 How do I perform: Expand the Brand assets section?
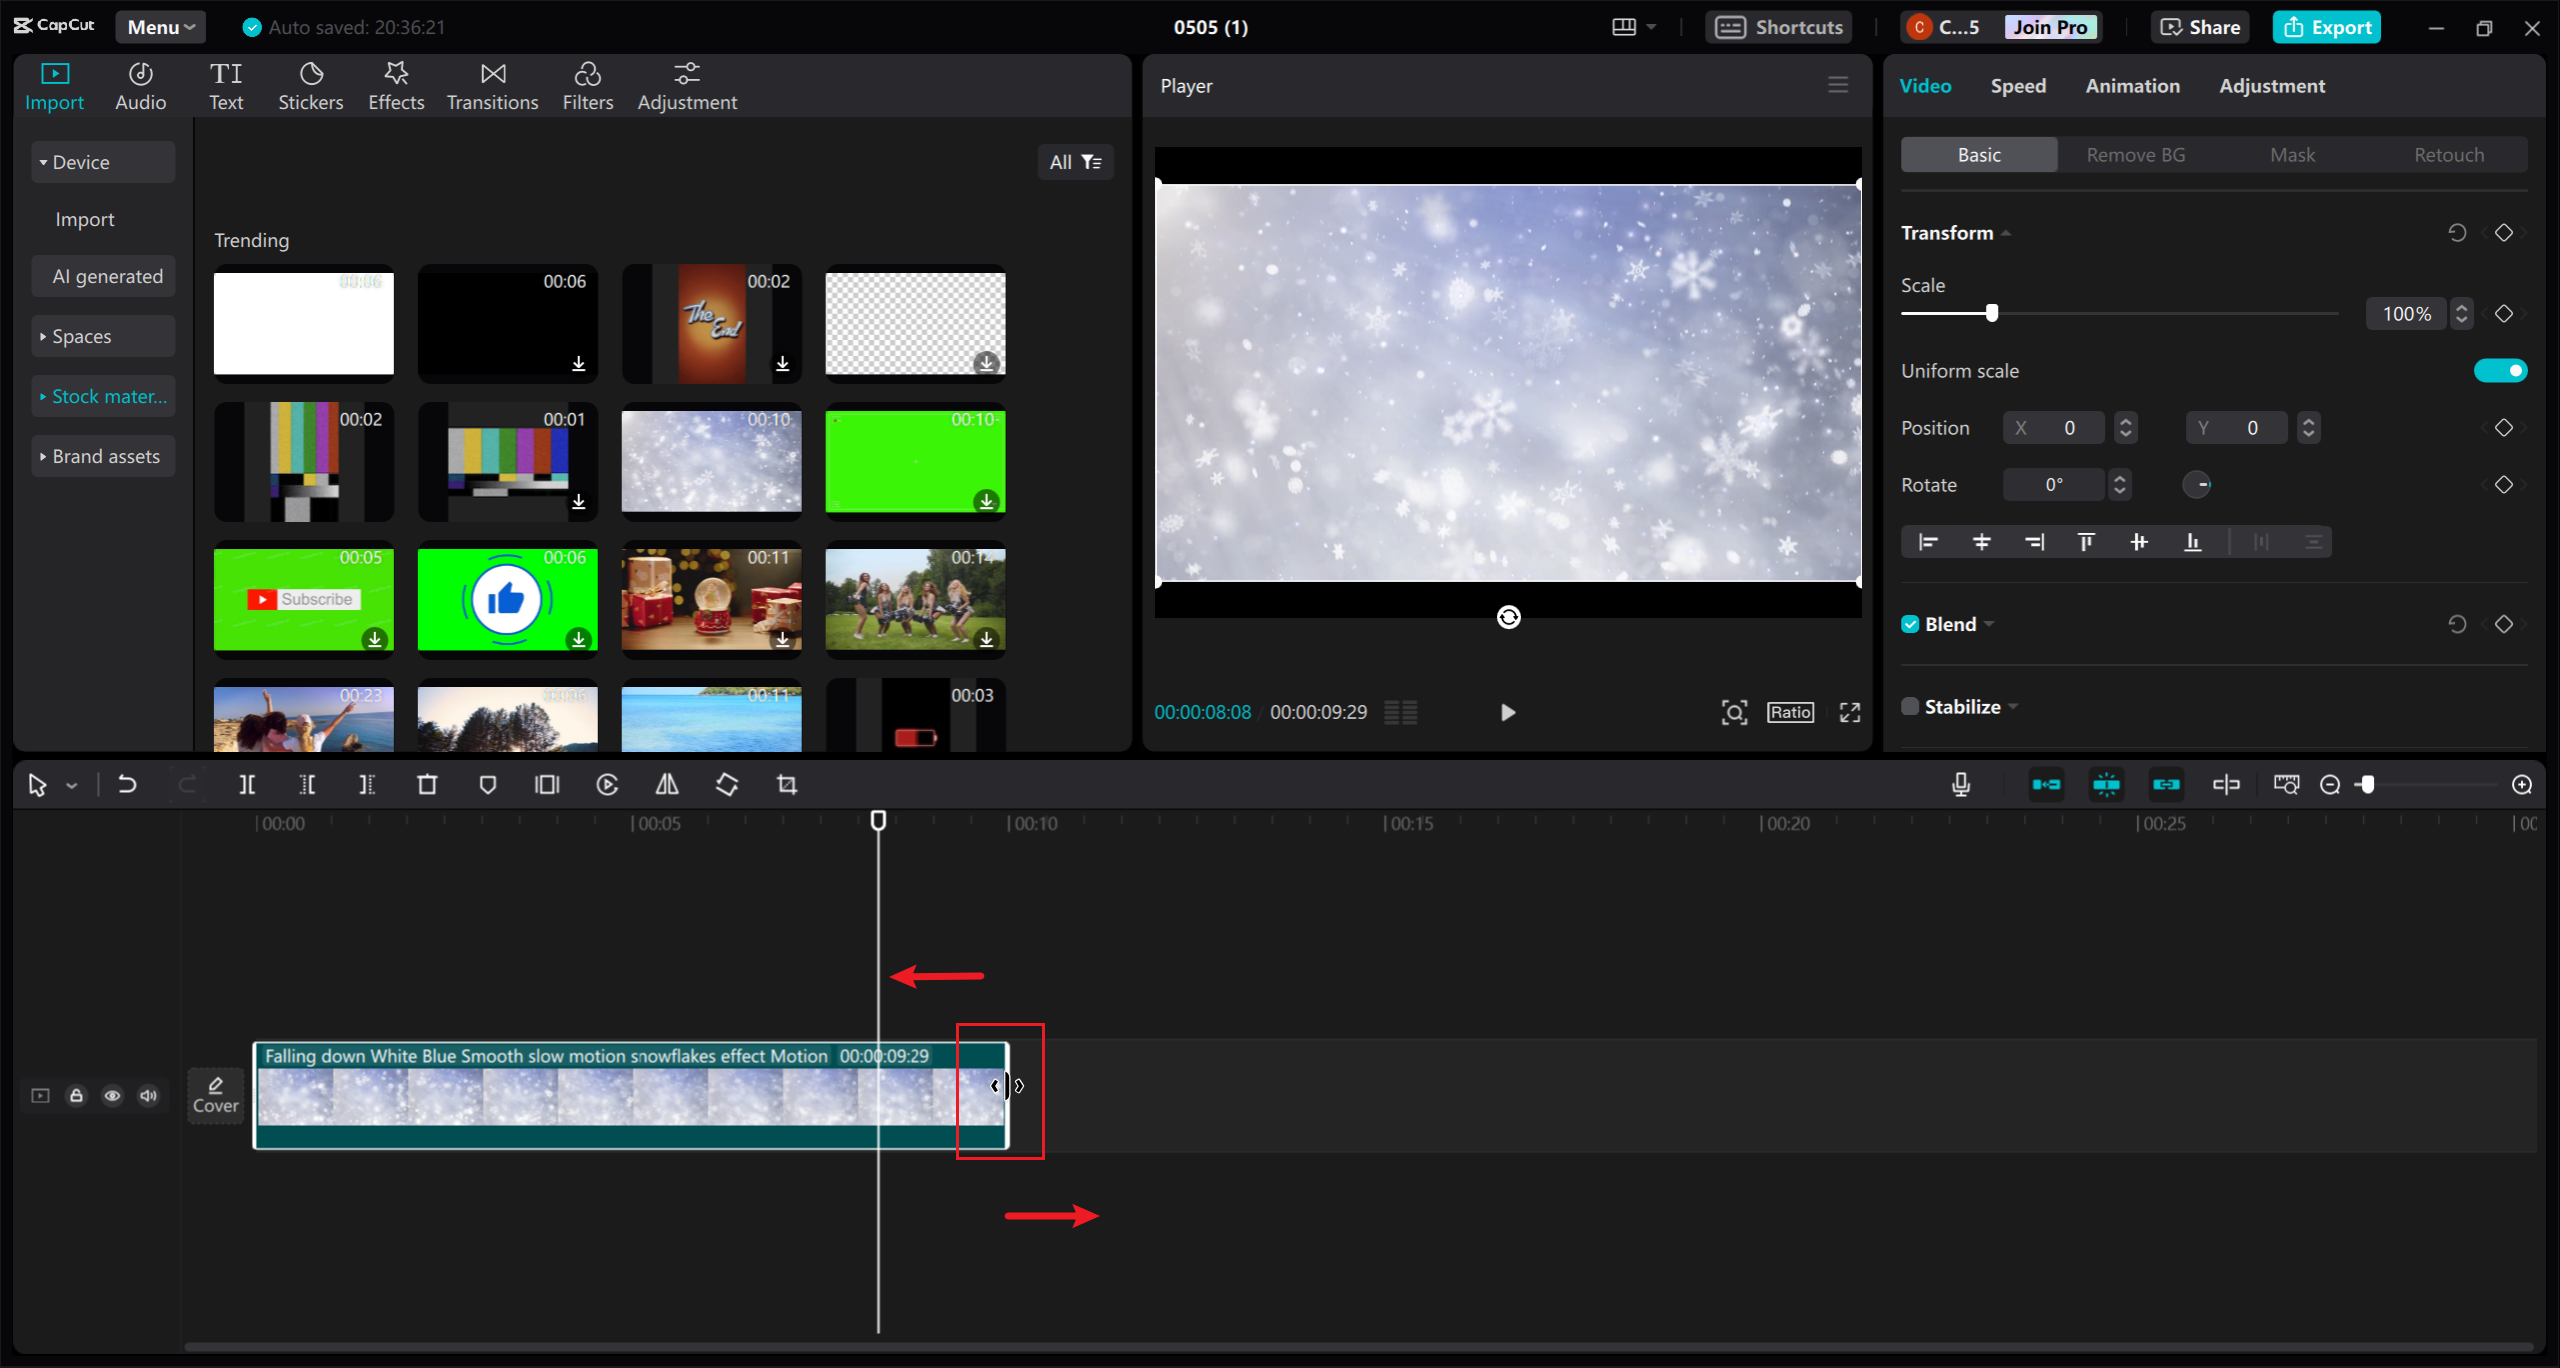(x=103, y=456)
